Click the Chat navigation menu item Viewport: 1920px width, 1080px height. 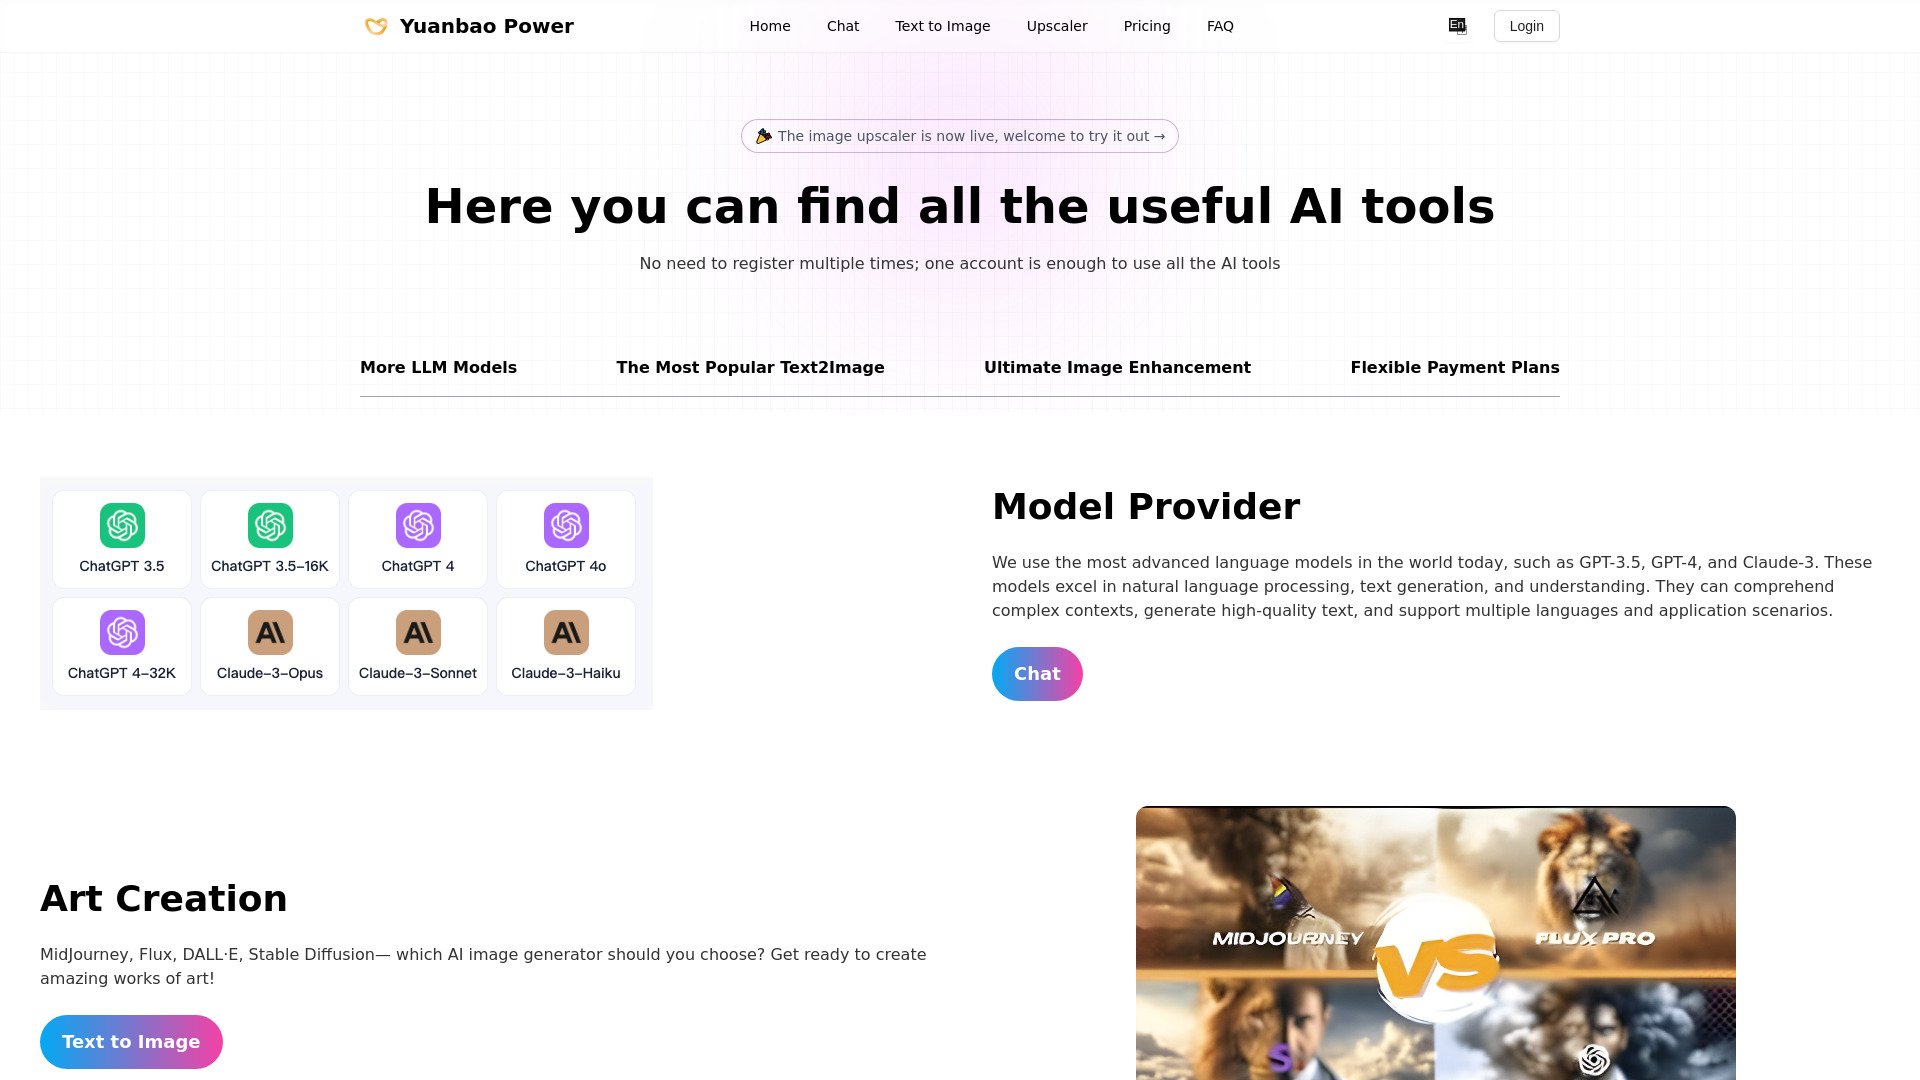tap(843, 26)
